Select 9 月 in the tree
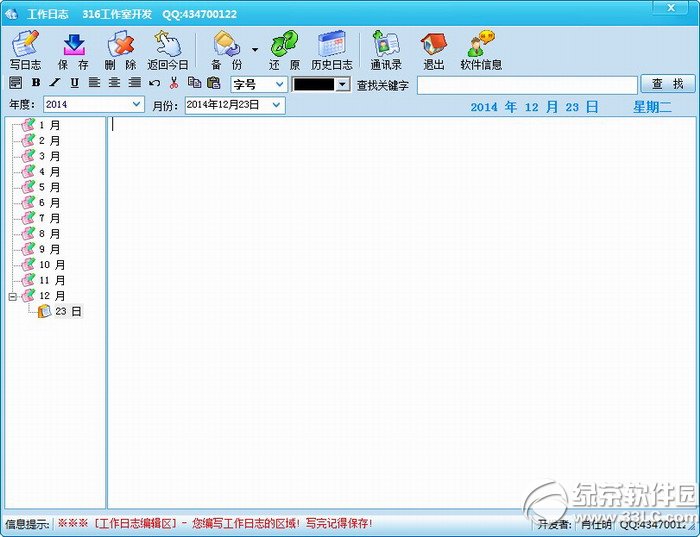 tap(41, 249)
